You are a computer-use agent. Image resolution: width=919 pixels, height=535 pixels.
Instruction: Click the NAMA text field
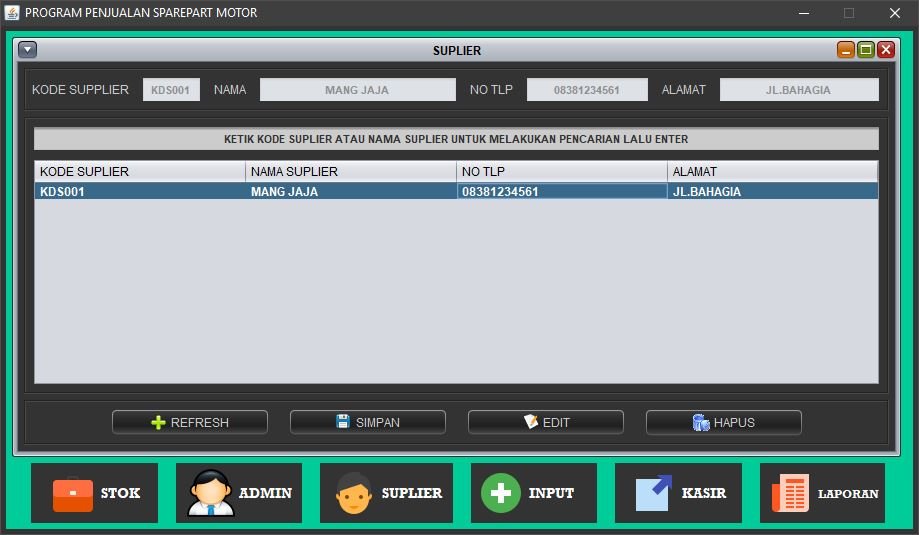356,90
